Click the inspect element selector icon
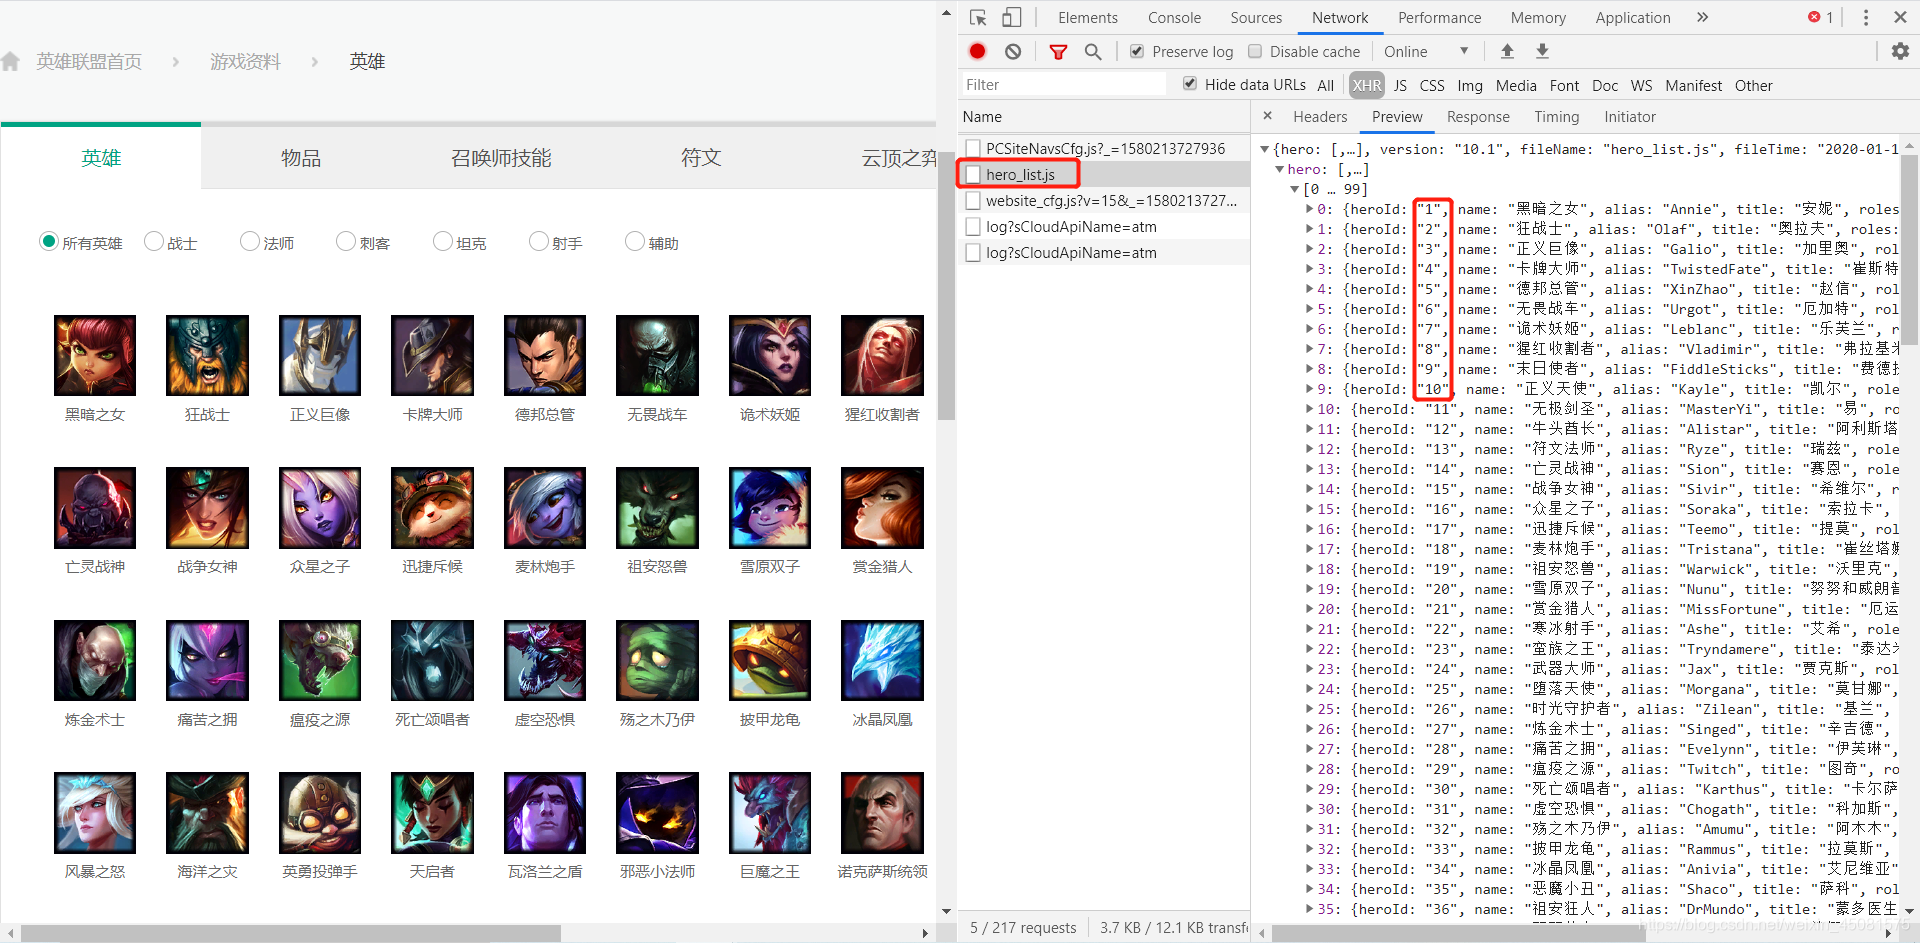1920x943 pixels. 978,17
